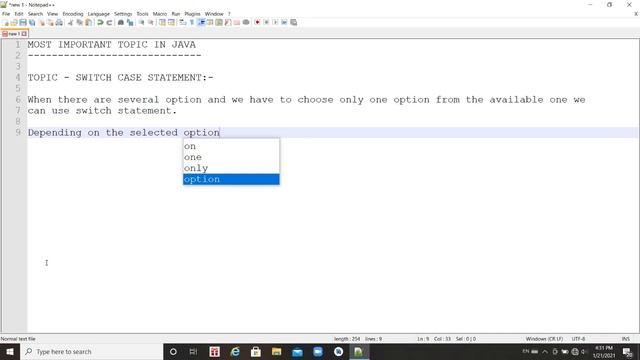Open the ? help menu
The image size is (640, 360).
point(229,14)
